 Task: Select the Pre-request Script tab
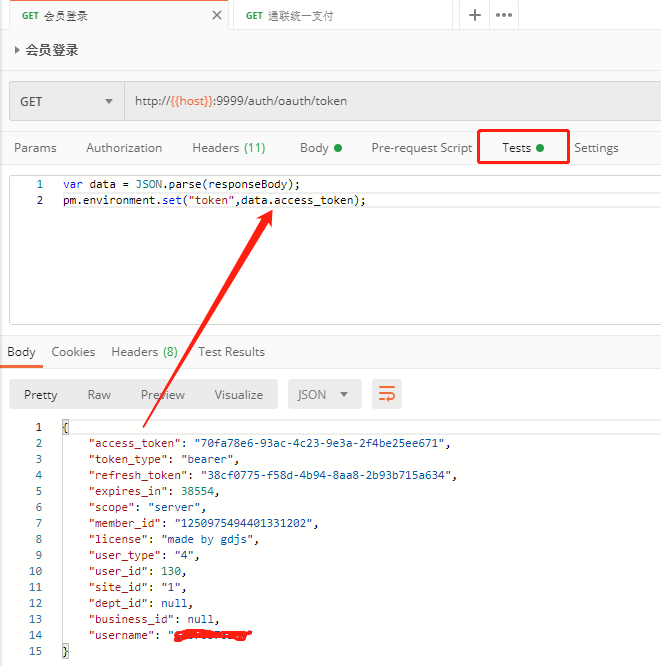[x=421, y=148]
